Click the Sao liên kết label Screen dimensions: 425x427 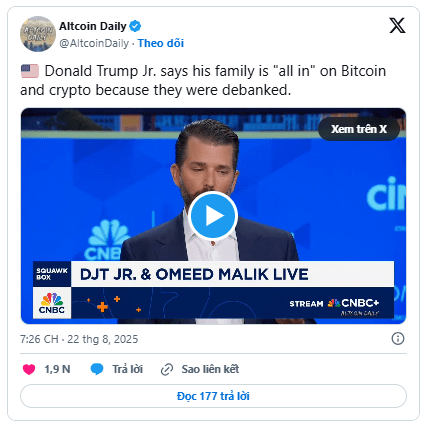tap(210, 369)
